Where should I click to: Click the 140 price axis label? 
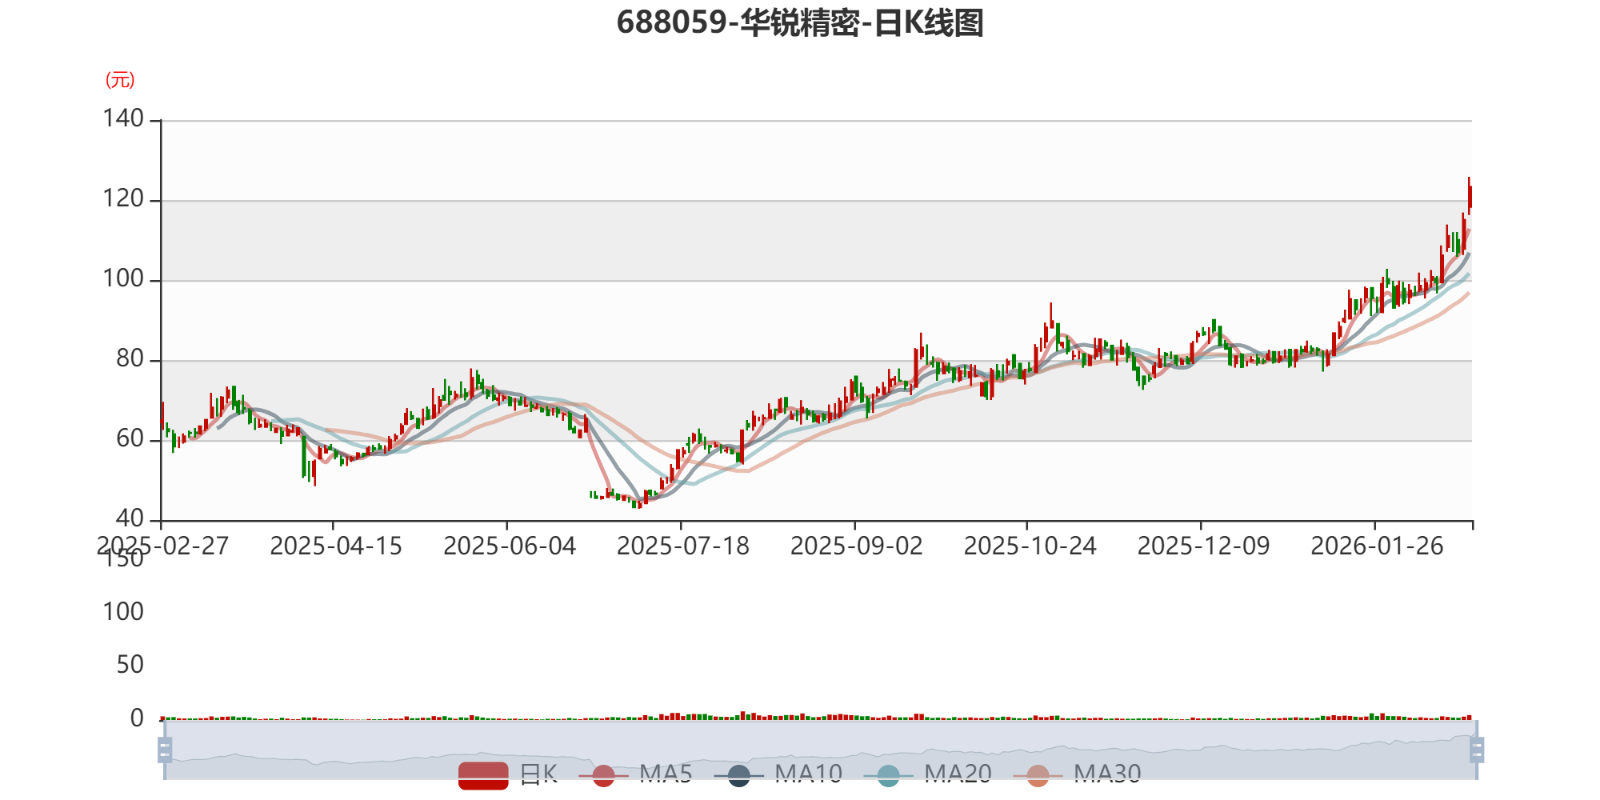(123, 119)
